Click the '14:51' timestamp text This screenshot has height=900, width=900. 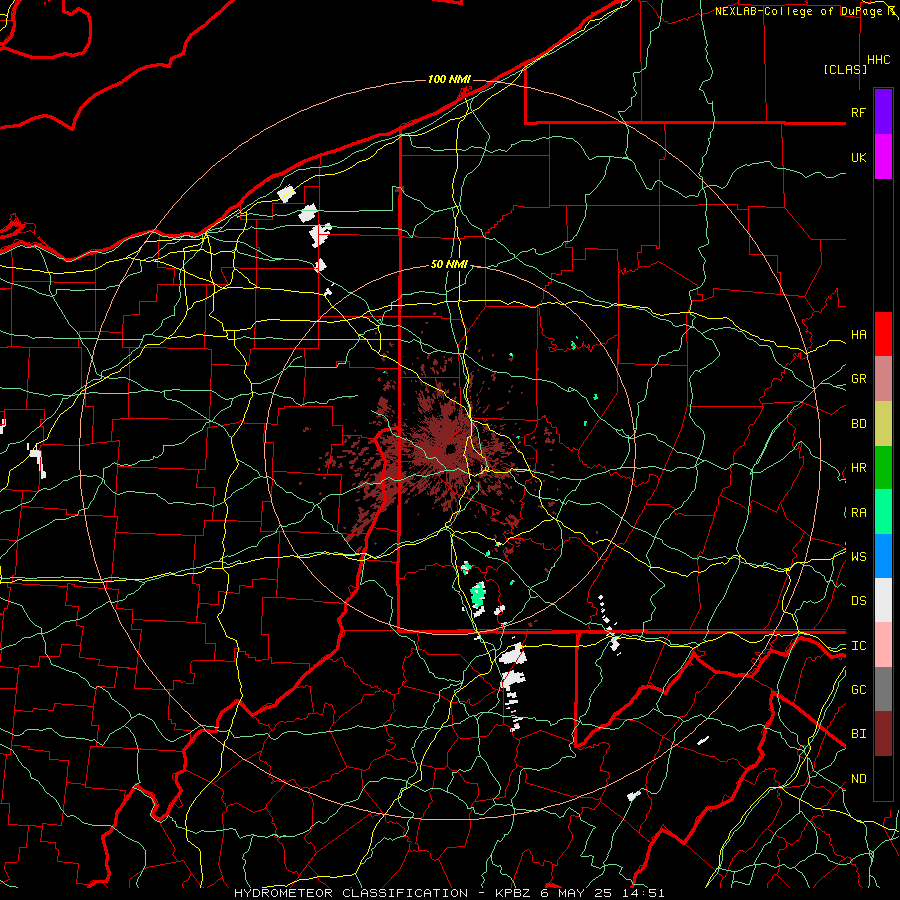click(642, 893)
